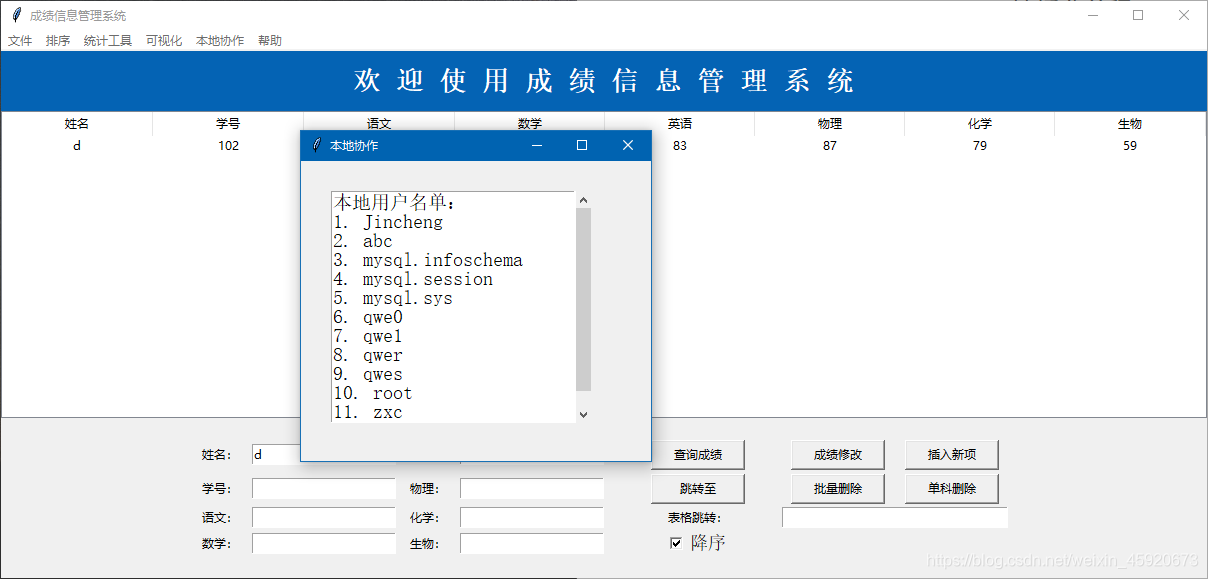Click the 表格跳转 input field
Image resolution: width=1208 pixels, height=579 pixels.
point(894,517)
